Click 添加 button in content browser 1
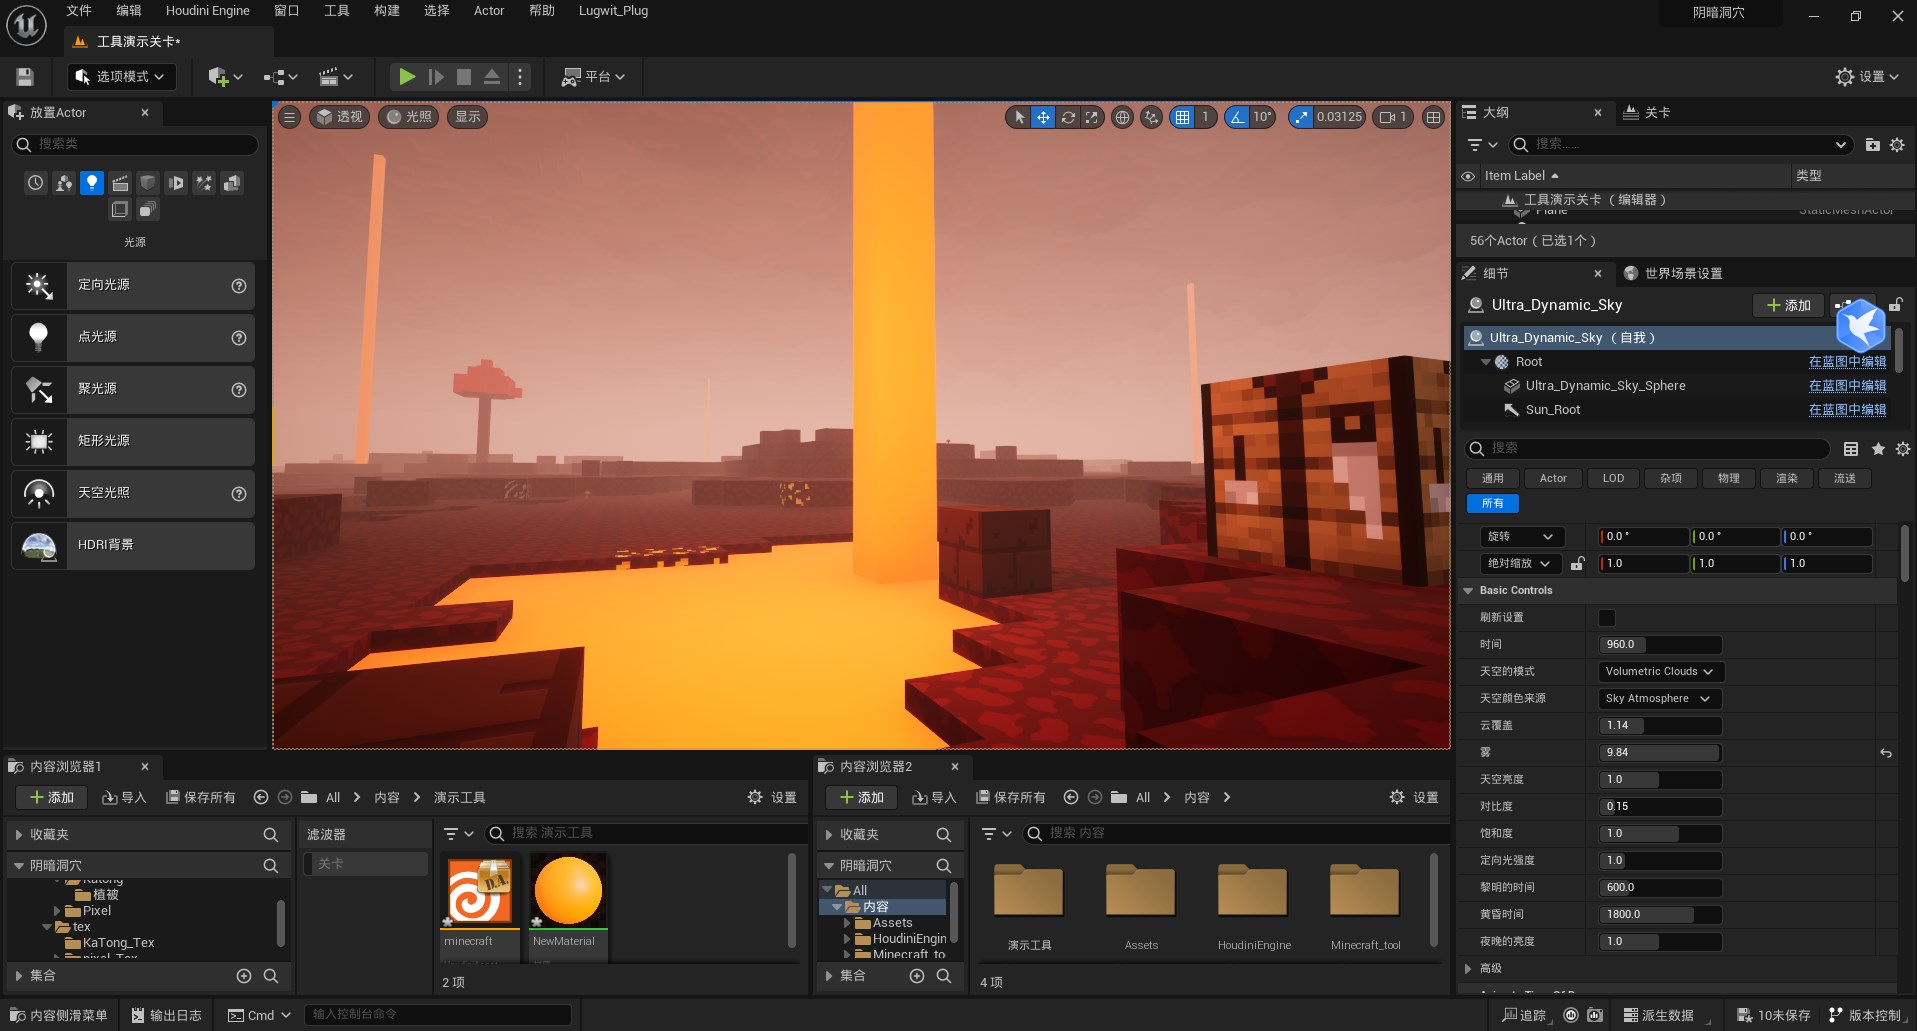1917x1031 pixels. (52, 798)
